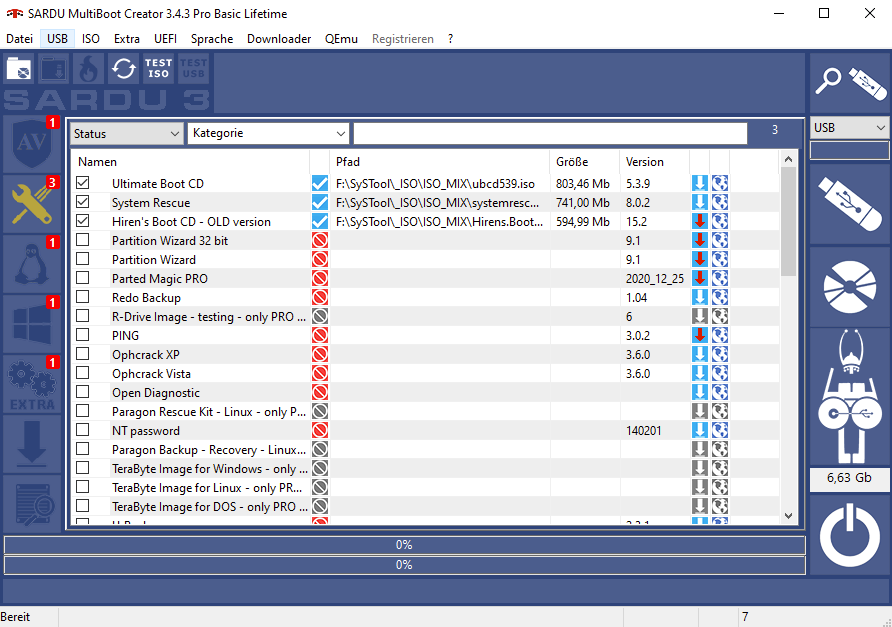
Task: Click download arrow for Ultimate Boot CD
Action: (x=700, y=183)
